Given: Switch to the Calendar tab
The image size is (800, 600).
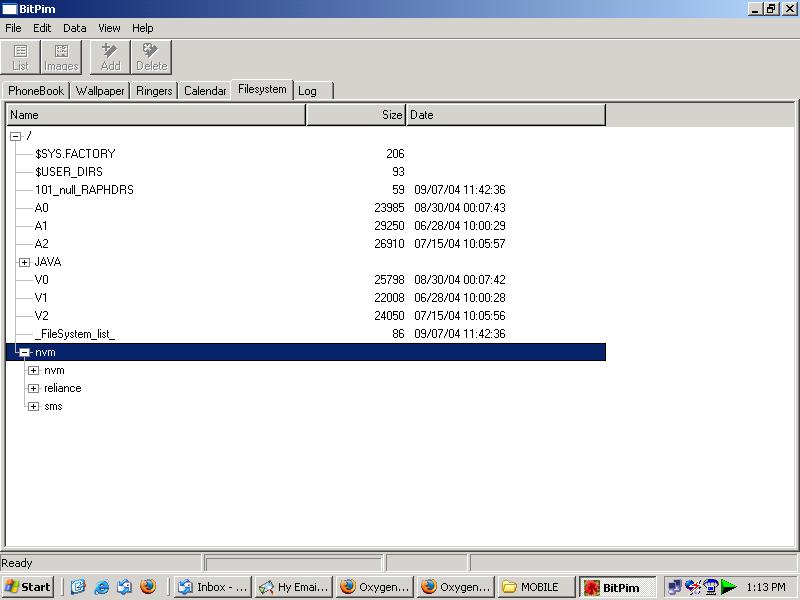Looking at the screenshot, I should [x=205, y=91].
